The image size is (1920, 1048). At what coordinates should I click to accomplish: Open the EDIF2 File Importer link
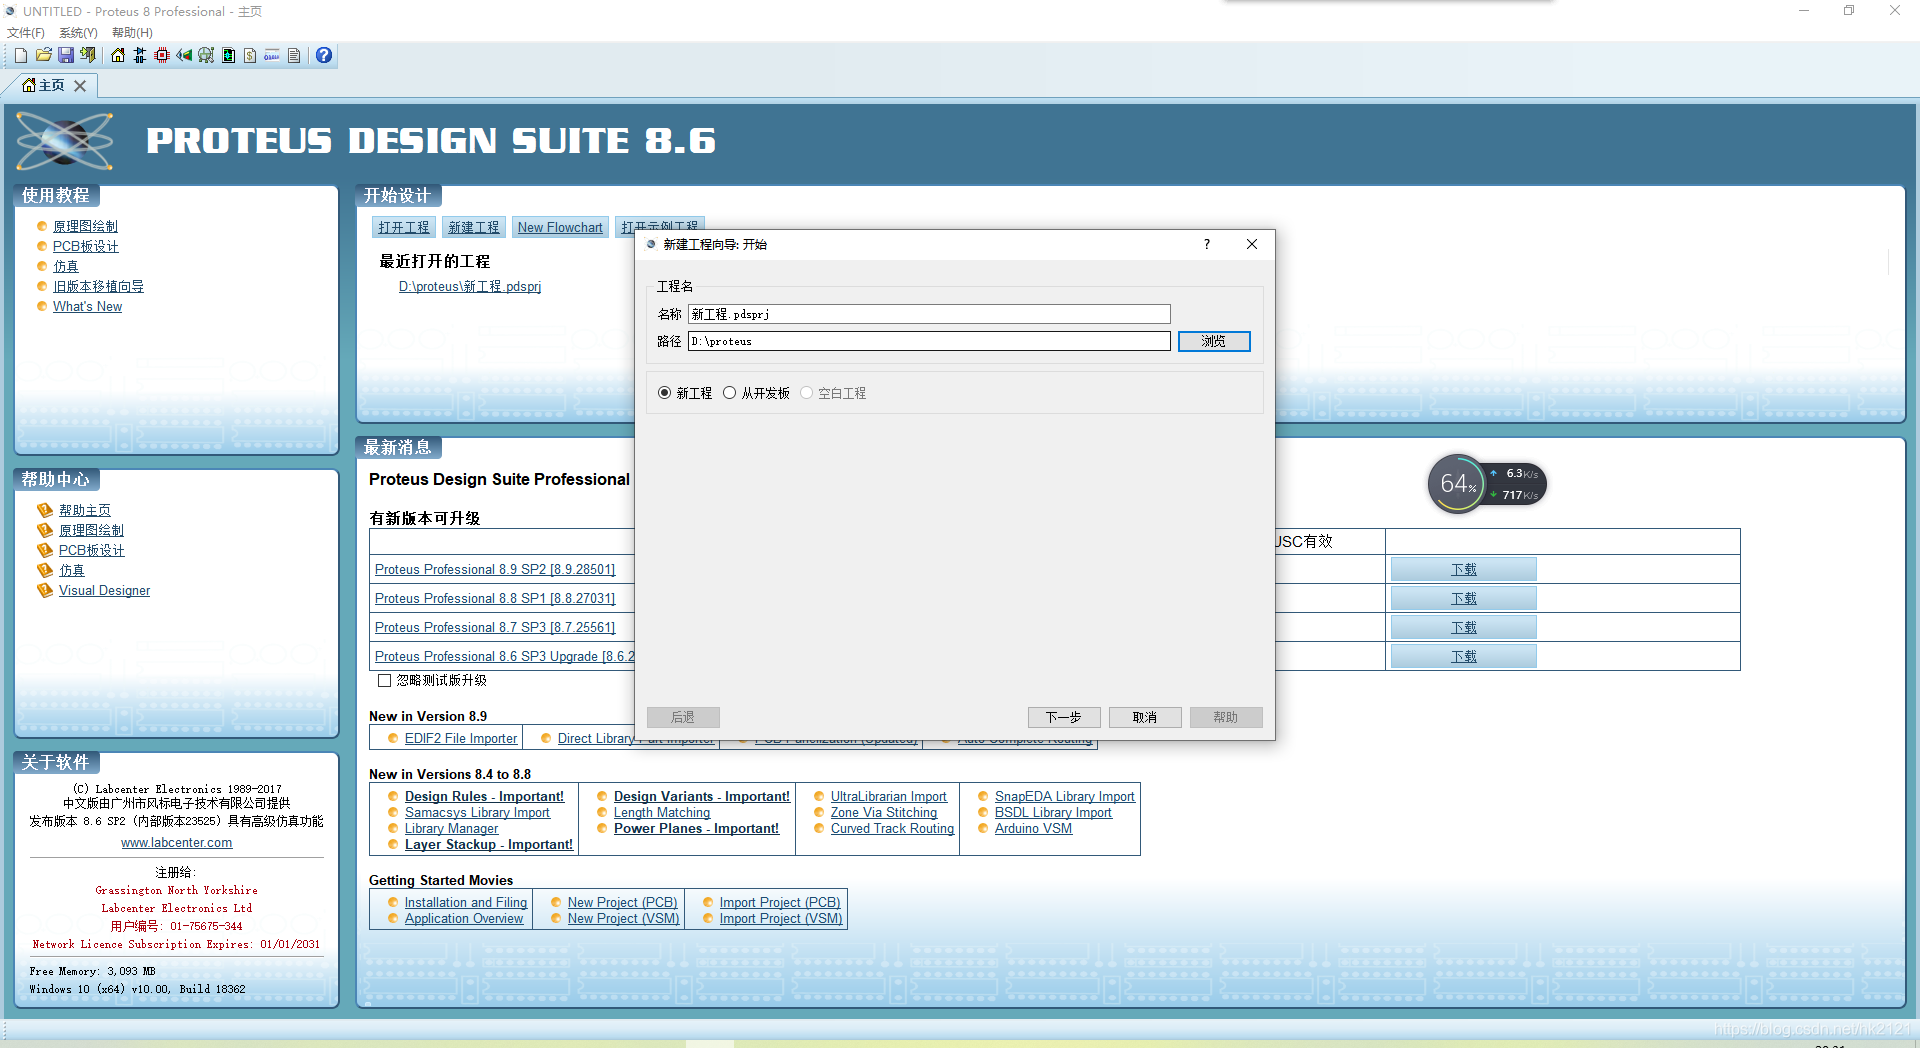(461, 739)
